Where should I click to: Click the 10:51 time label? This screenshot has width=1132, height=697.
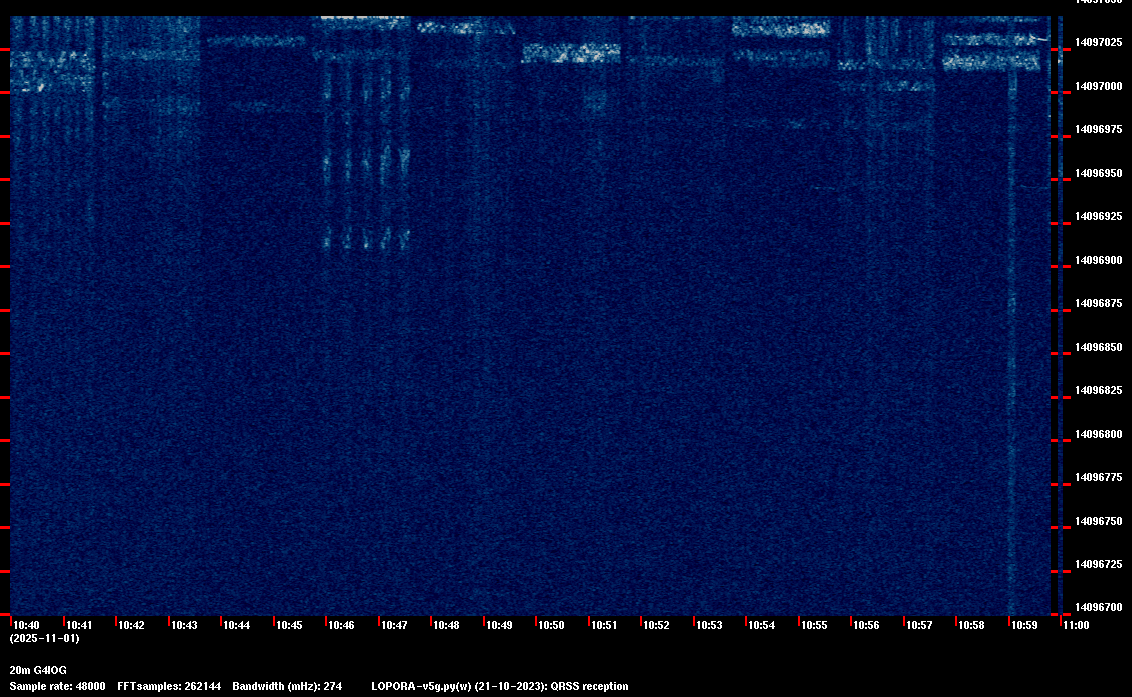tap(604, 625)
